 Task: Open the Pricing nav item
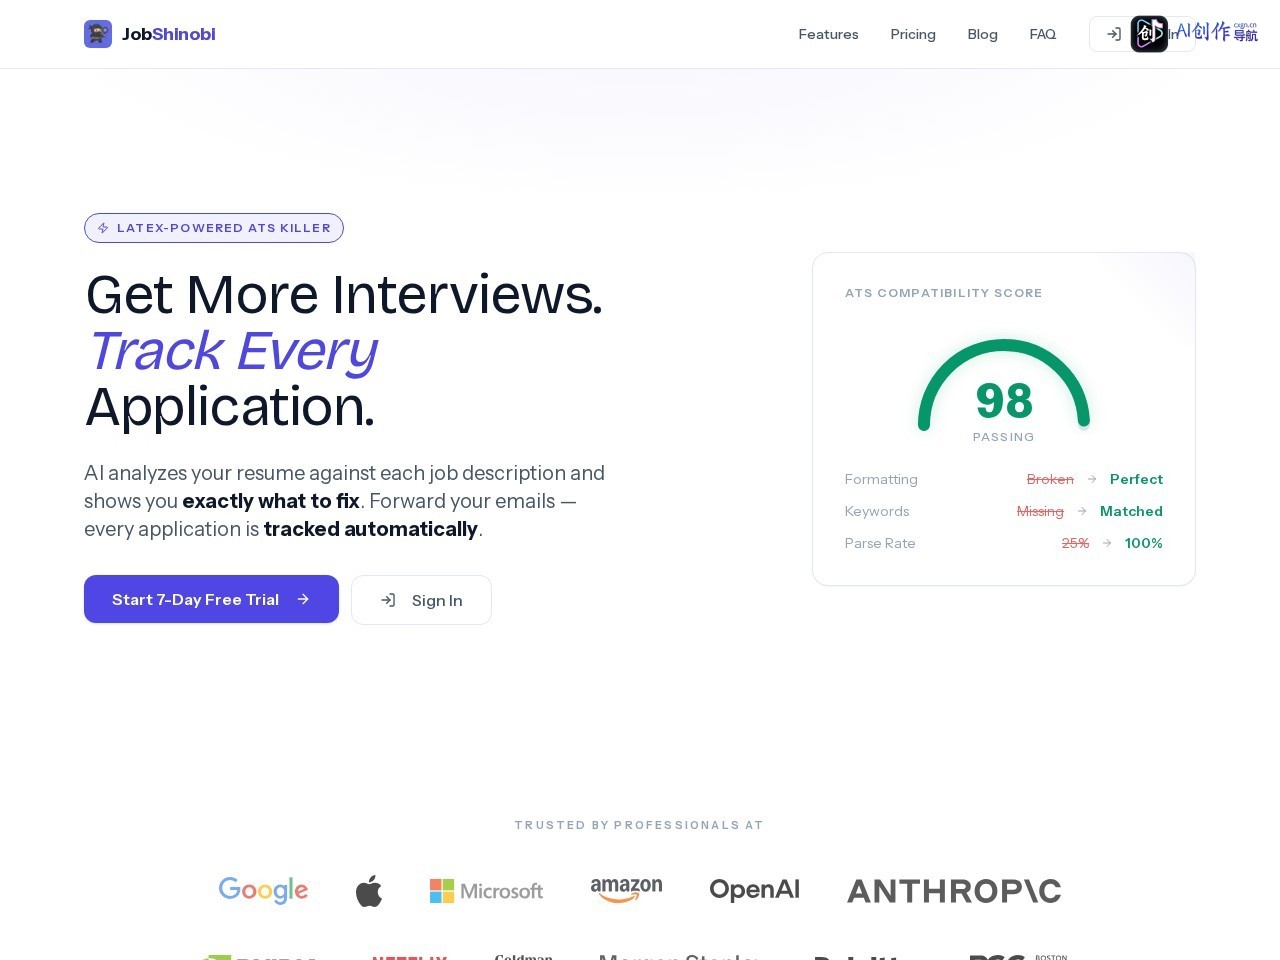(x=913, y=34)
